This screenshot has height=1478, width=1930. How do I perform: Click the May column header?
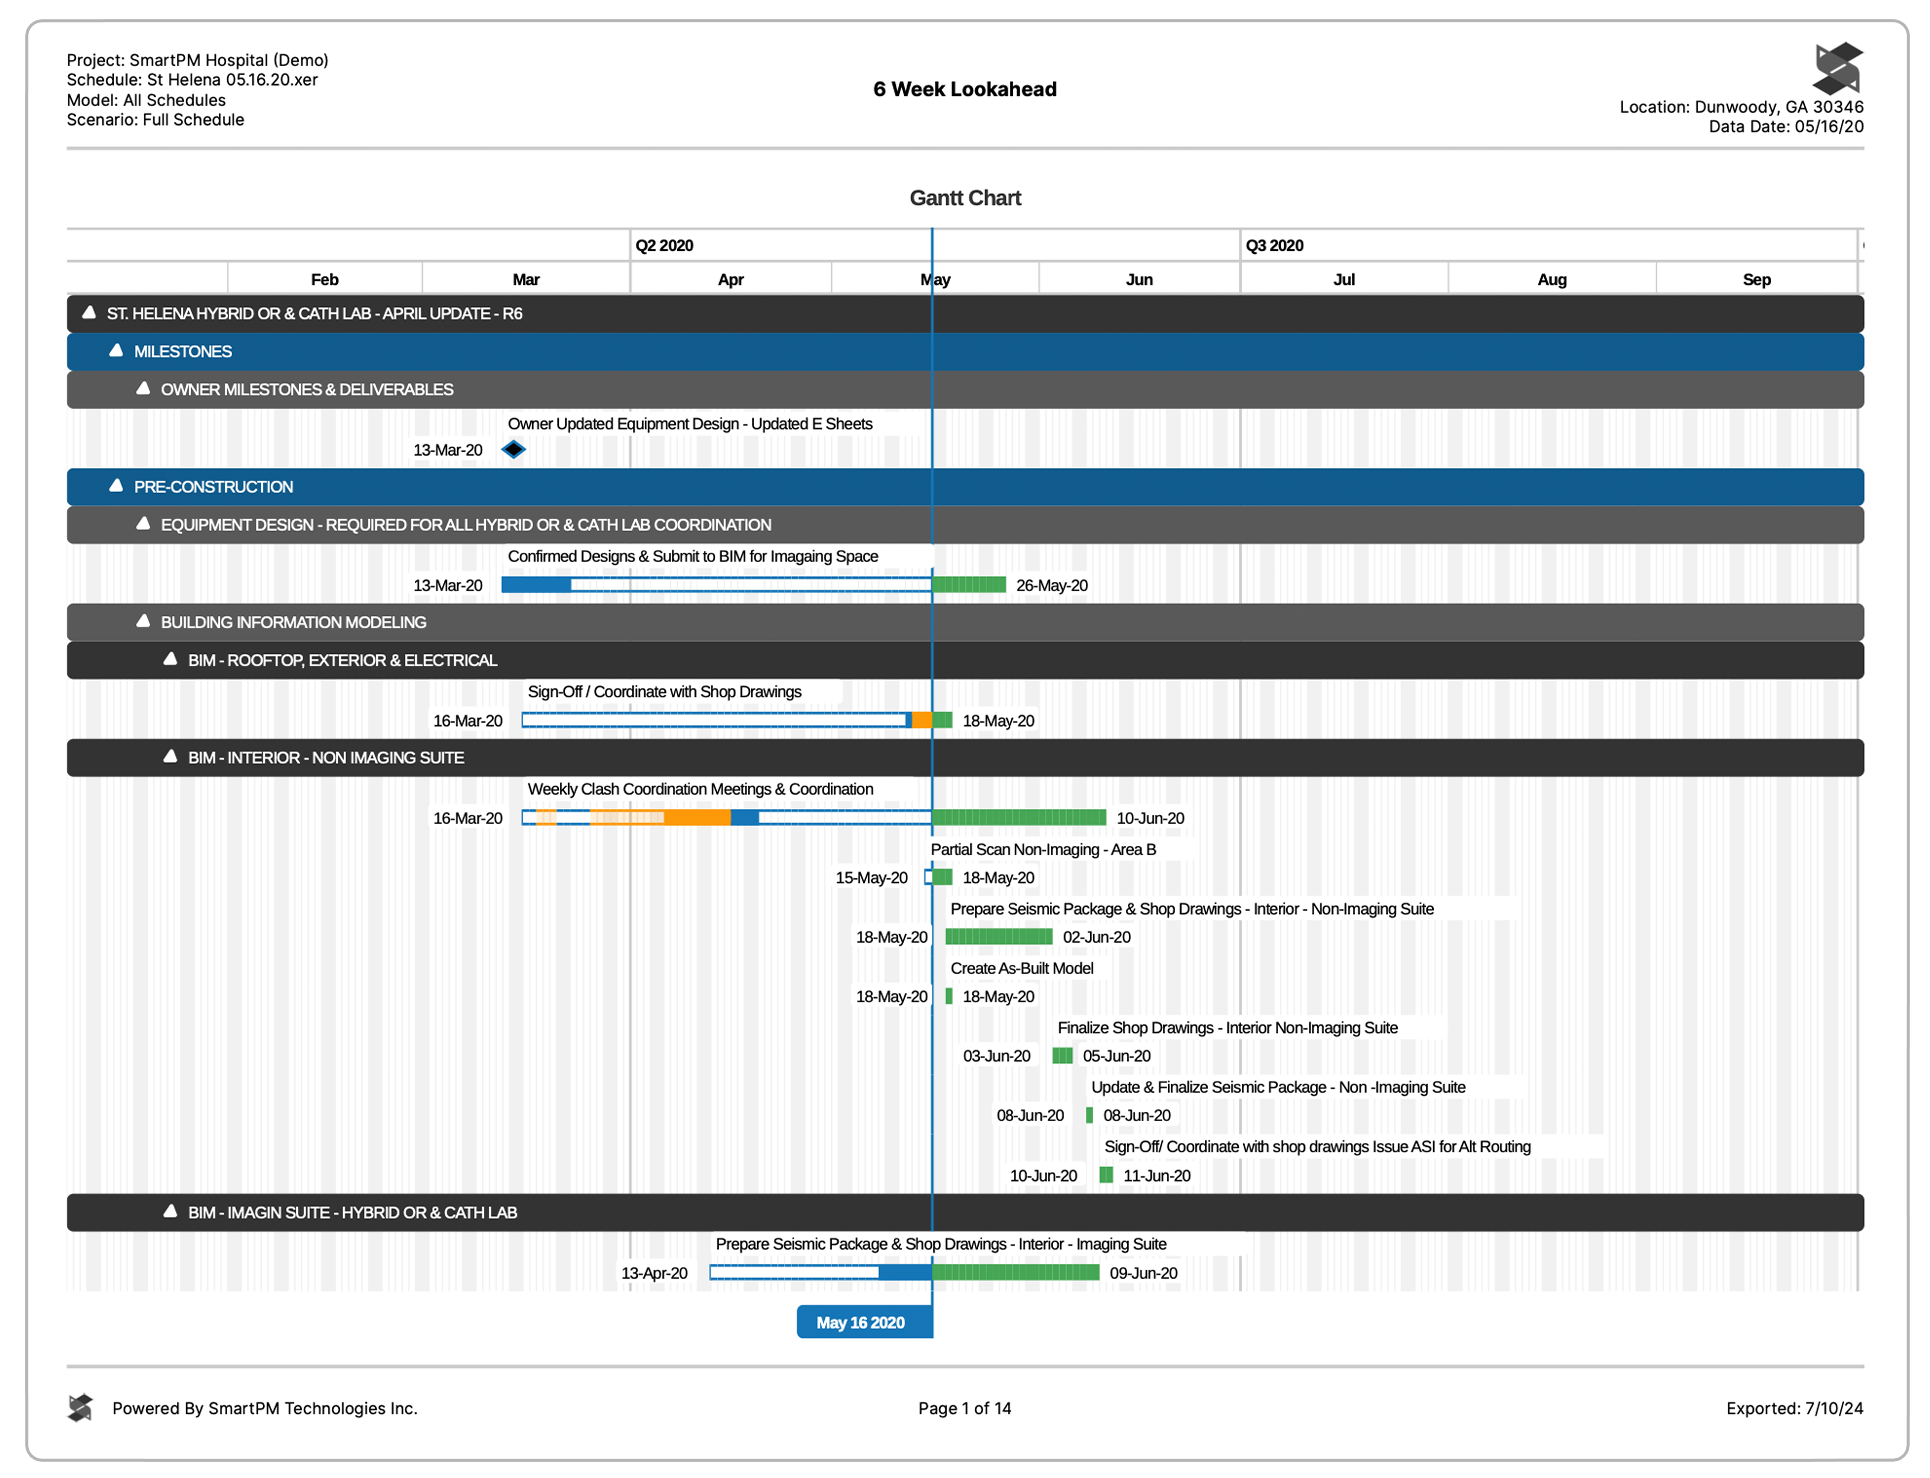[934, 278]
